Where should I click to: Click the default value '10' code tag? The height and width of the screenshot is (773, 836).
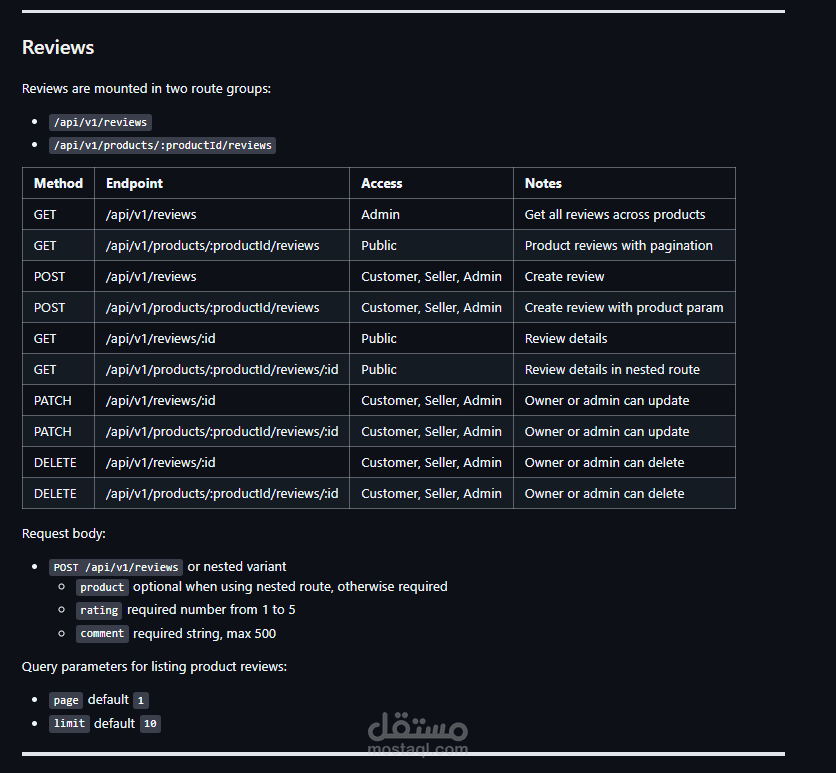click(x=150, y=723)
